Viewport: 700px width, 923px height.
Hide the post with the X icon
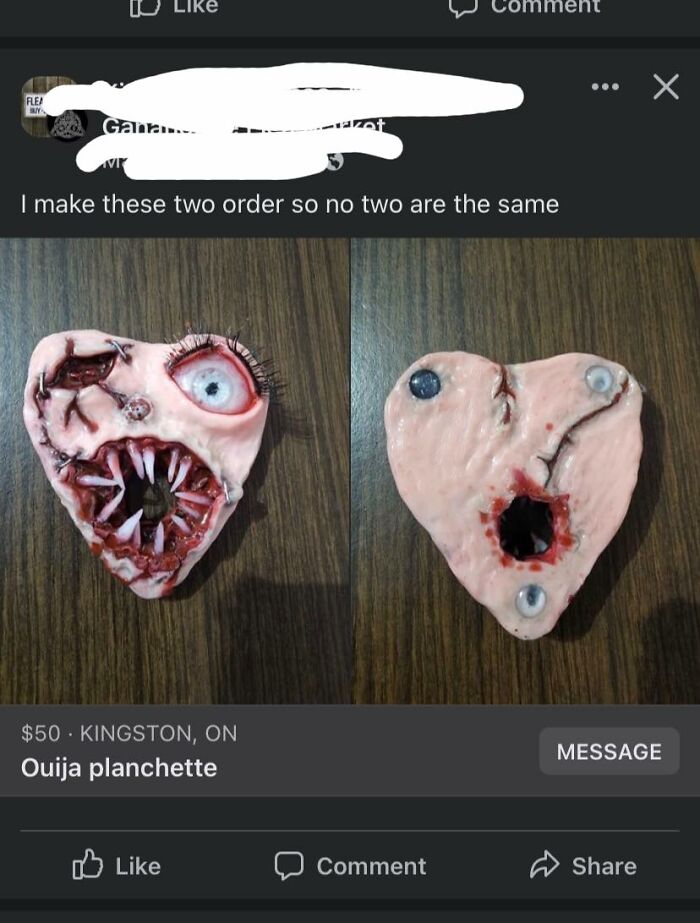[x=666, y=87]
